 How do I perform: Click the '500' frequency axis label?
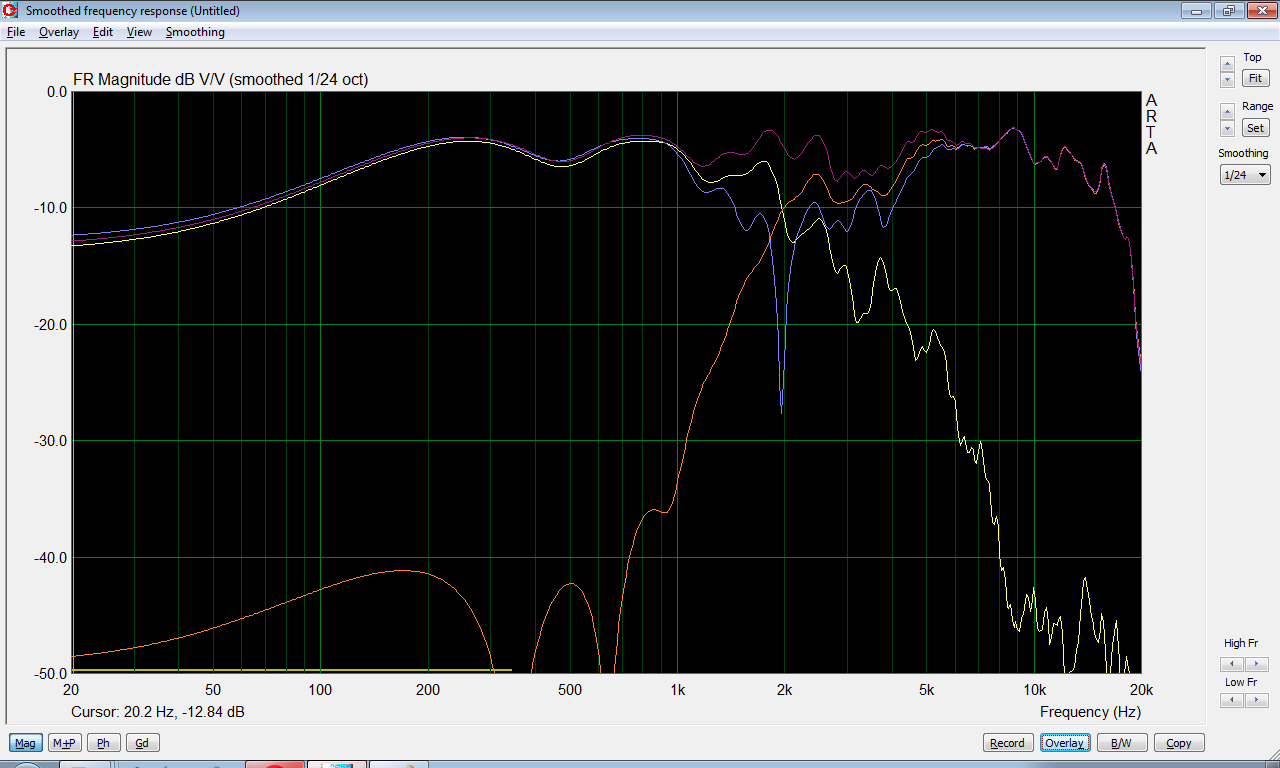click(570, 690)
